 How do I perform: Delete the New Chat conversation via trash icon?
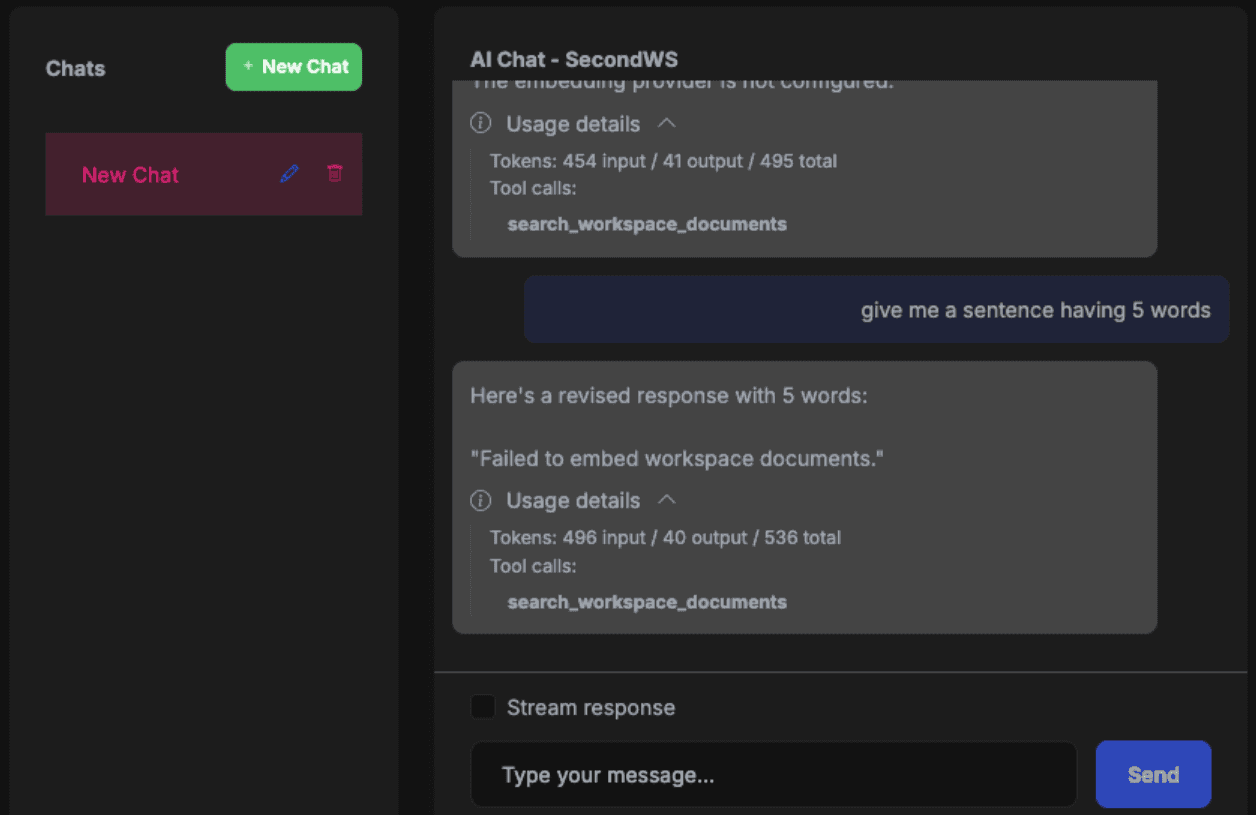tap(335, 174)
